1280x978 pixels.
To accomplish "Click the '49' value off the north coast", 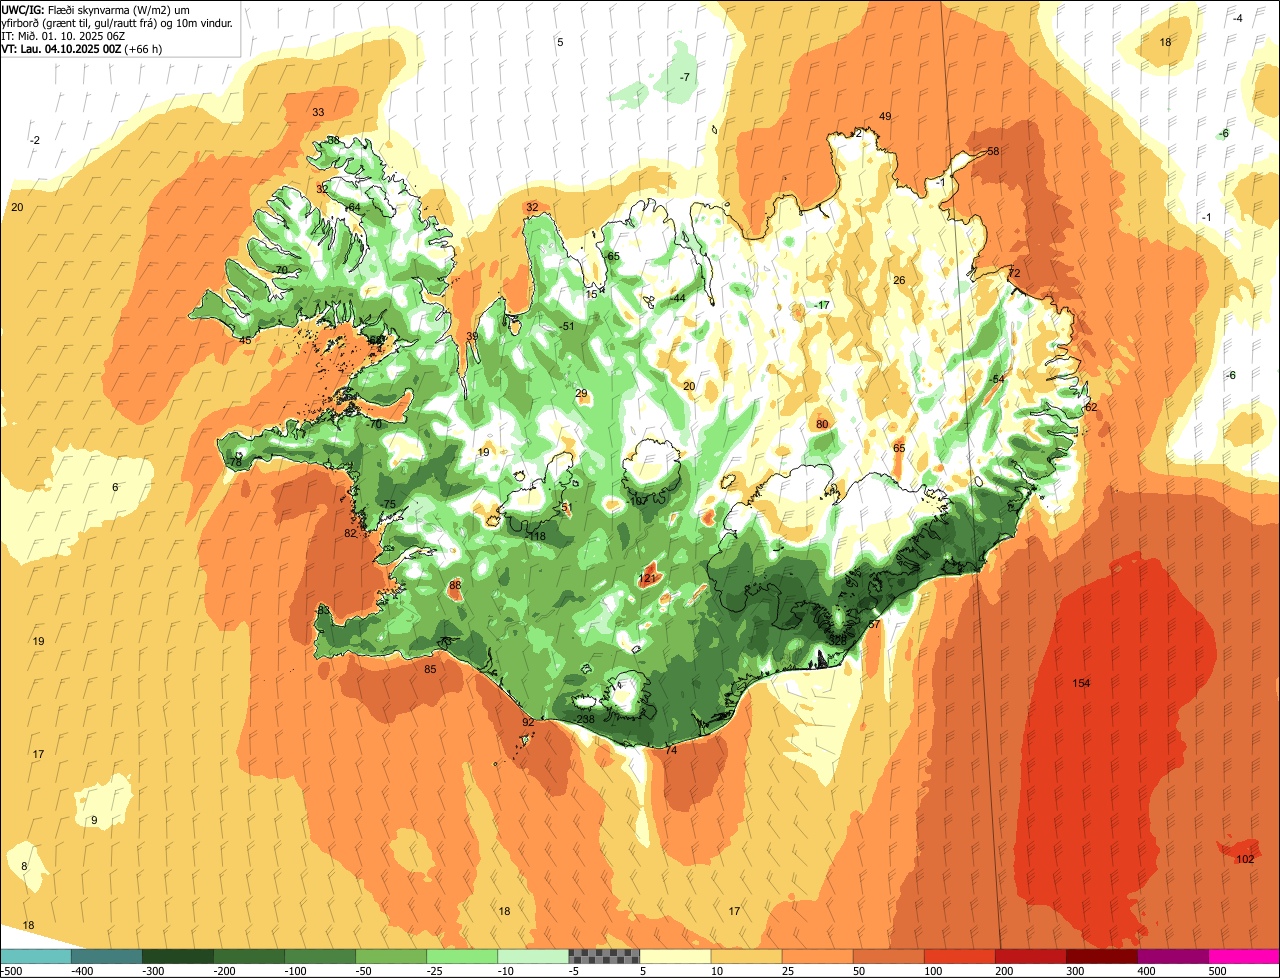I will click(x=885, y=116).
